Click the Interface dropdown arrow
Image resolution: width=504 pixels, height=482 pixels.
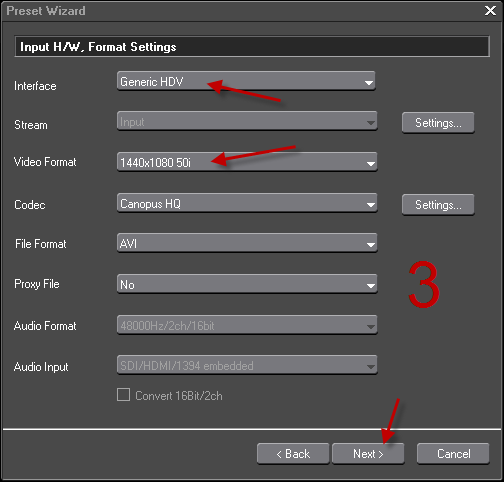click(369, 82)
